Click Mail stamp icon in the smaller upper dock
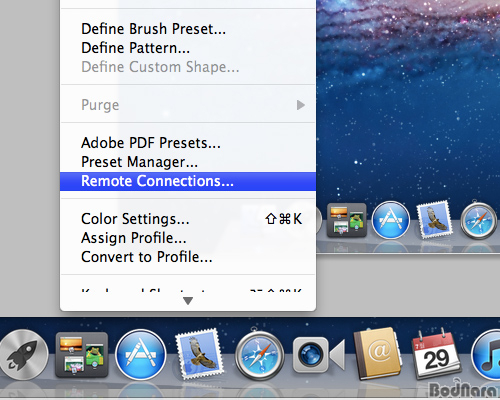This screenshot has height=400, width=500. click(x=435, y=220)
